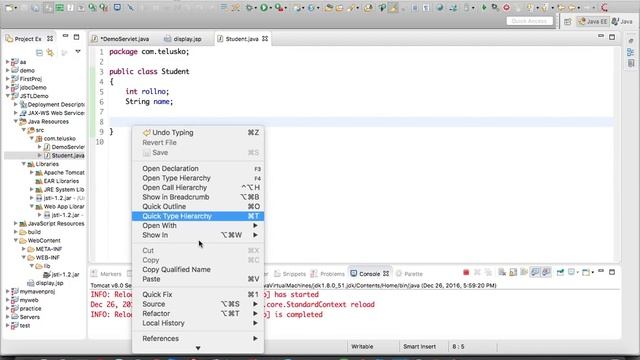Image resolution: width=640 pixels, height=360 pixels.
Task: Collapse the Java Resources node
Action: [x=16, y=121]
